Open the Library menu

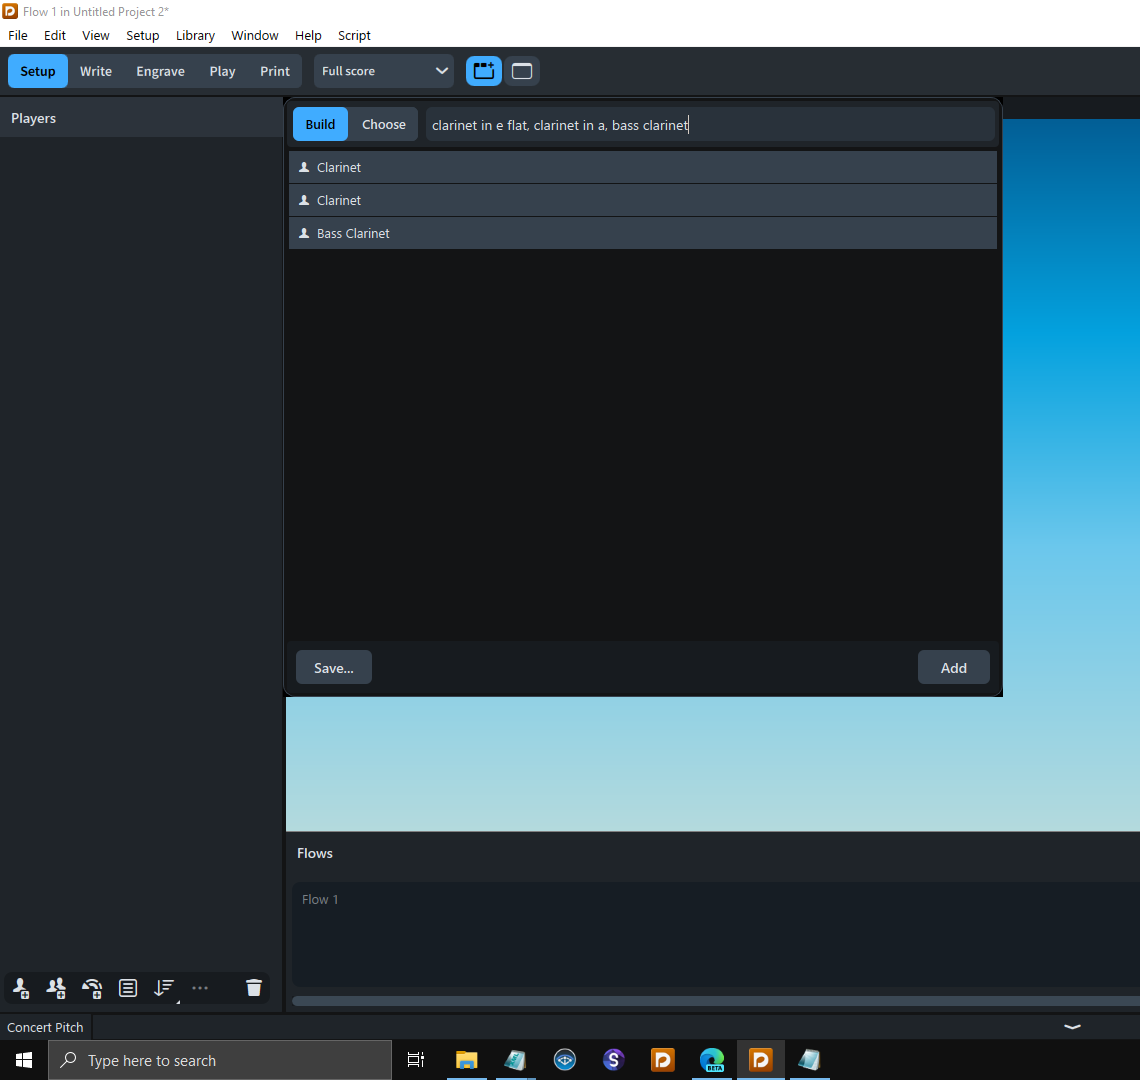(195, 36)
